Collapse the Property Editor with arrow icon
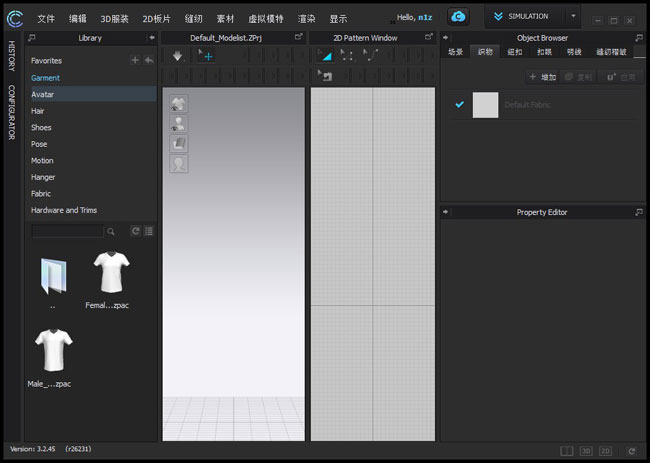 pos(446,212)
